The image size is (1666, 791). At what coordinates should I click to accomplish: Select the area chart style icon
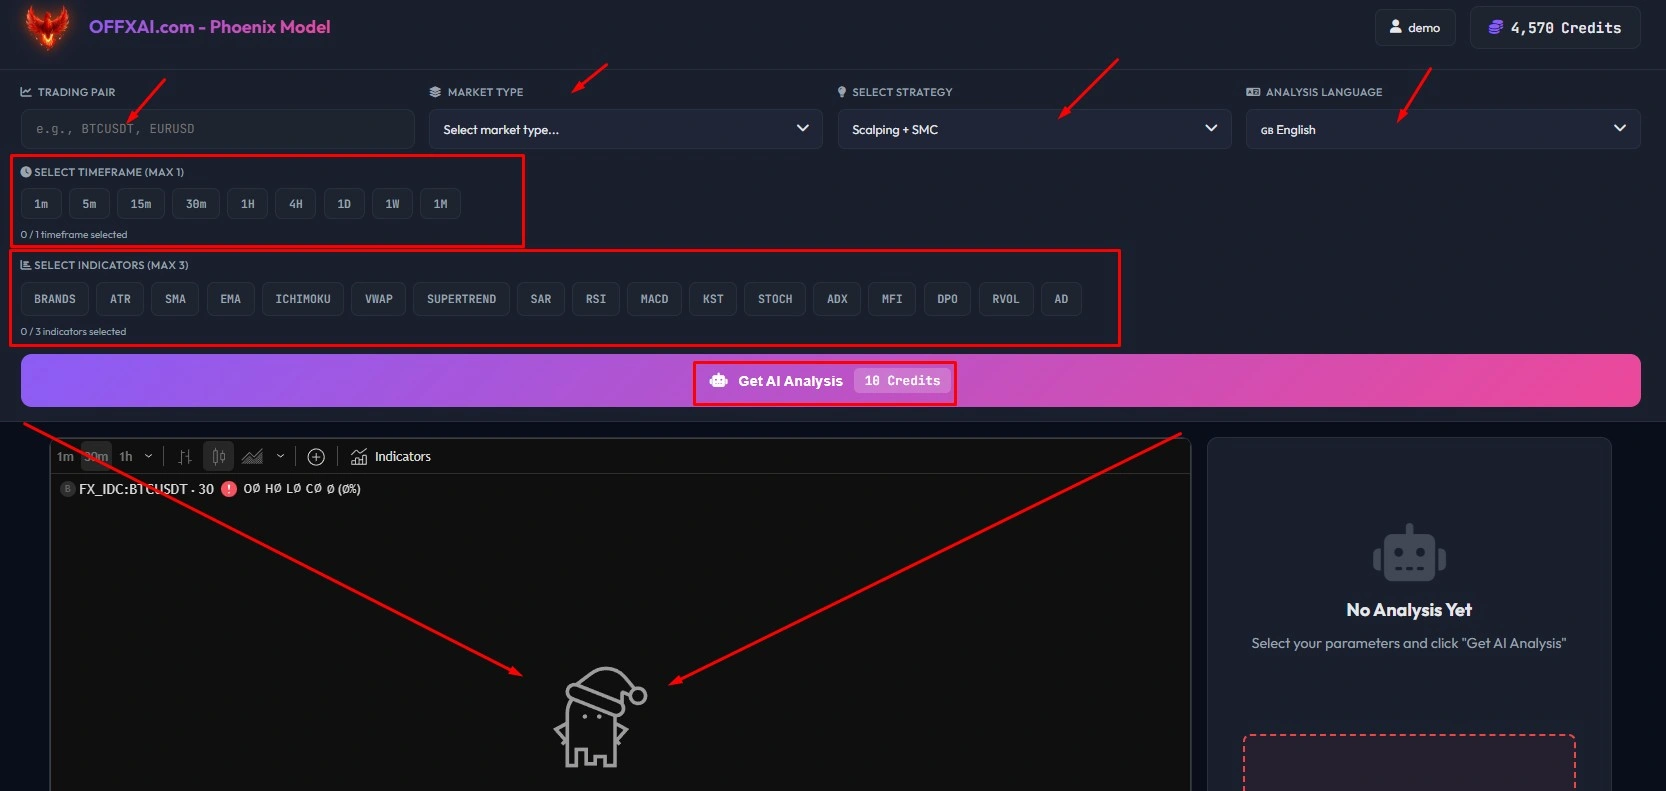252,457
